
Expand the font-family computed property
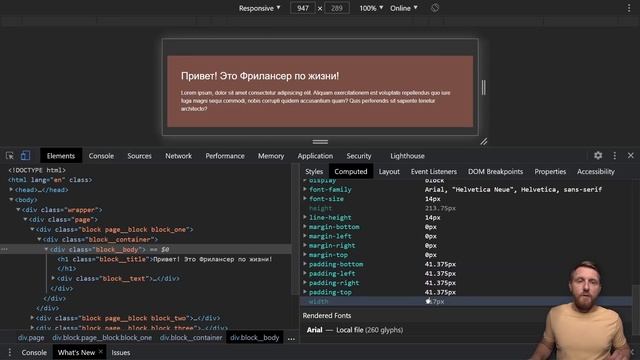305,189
